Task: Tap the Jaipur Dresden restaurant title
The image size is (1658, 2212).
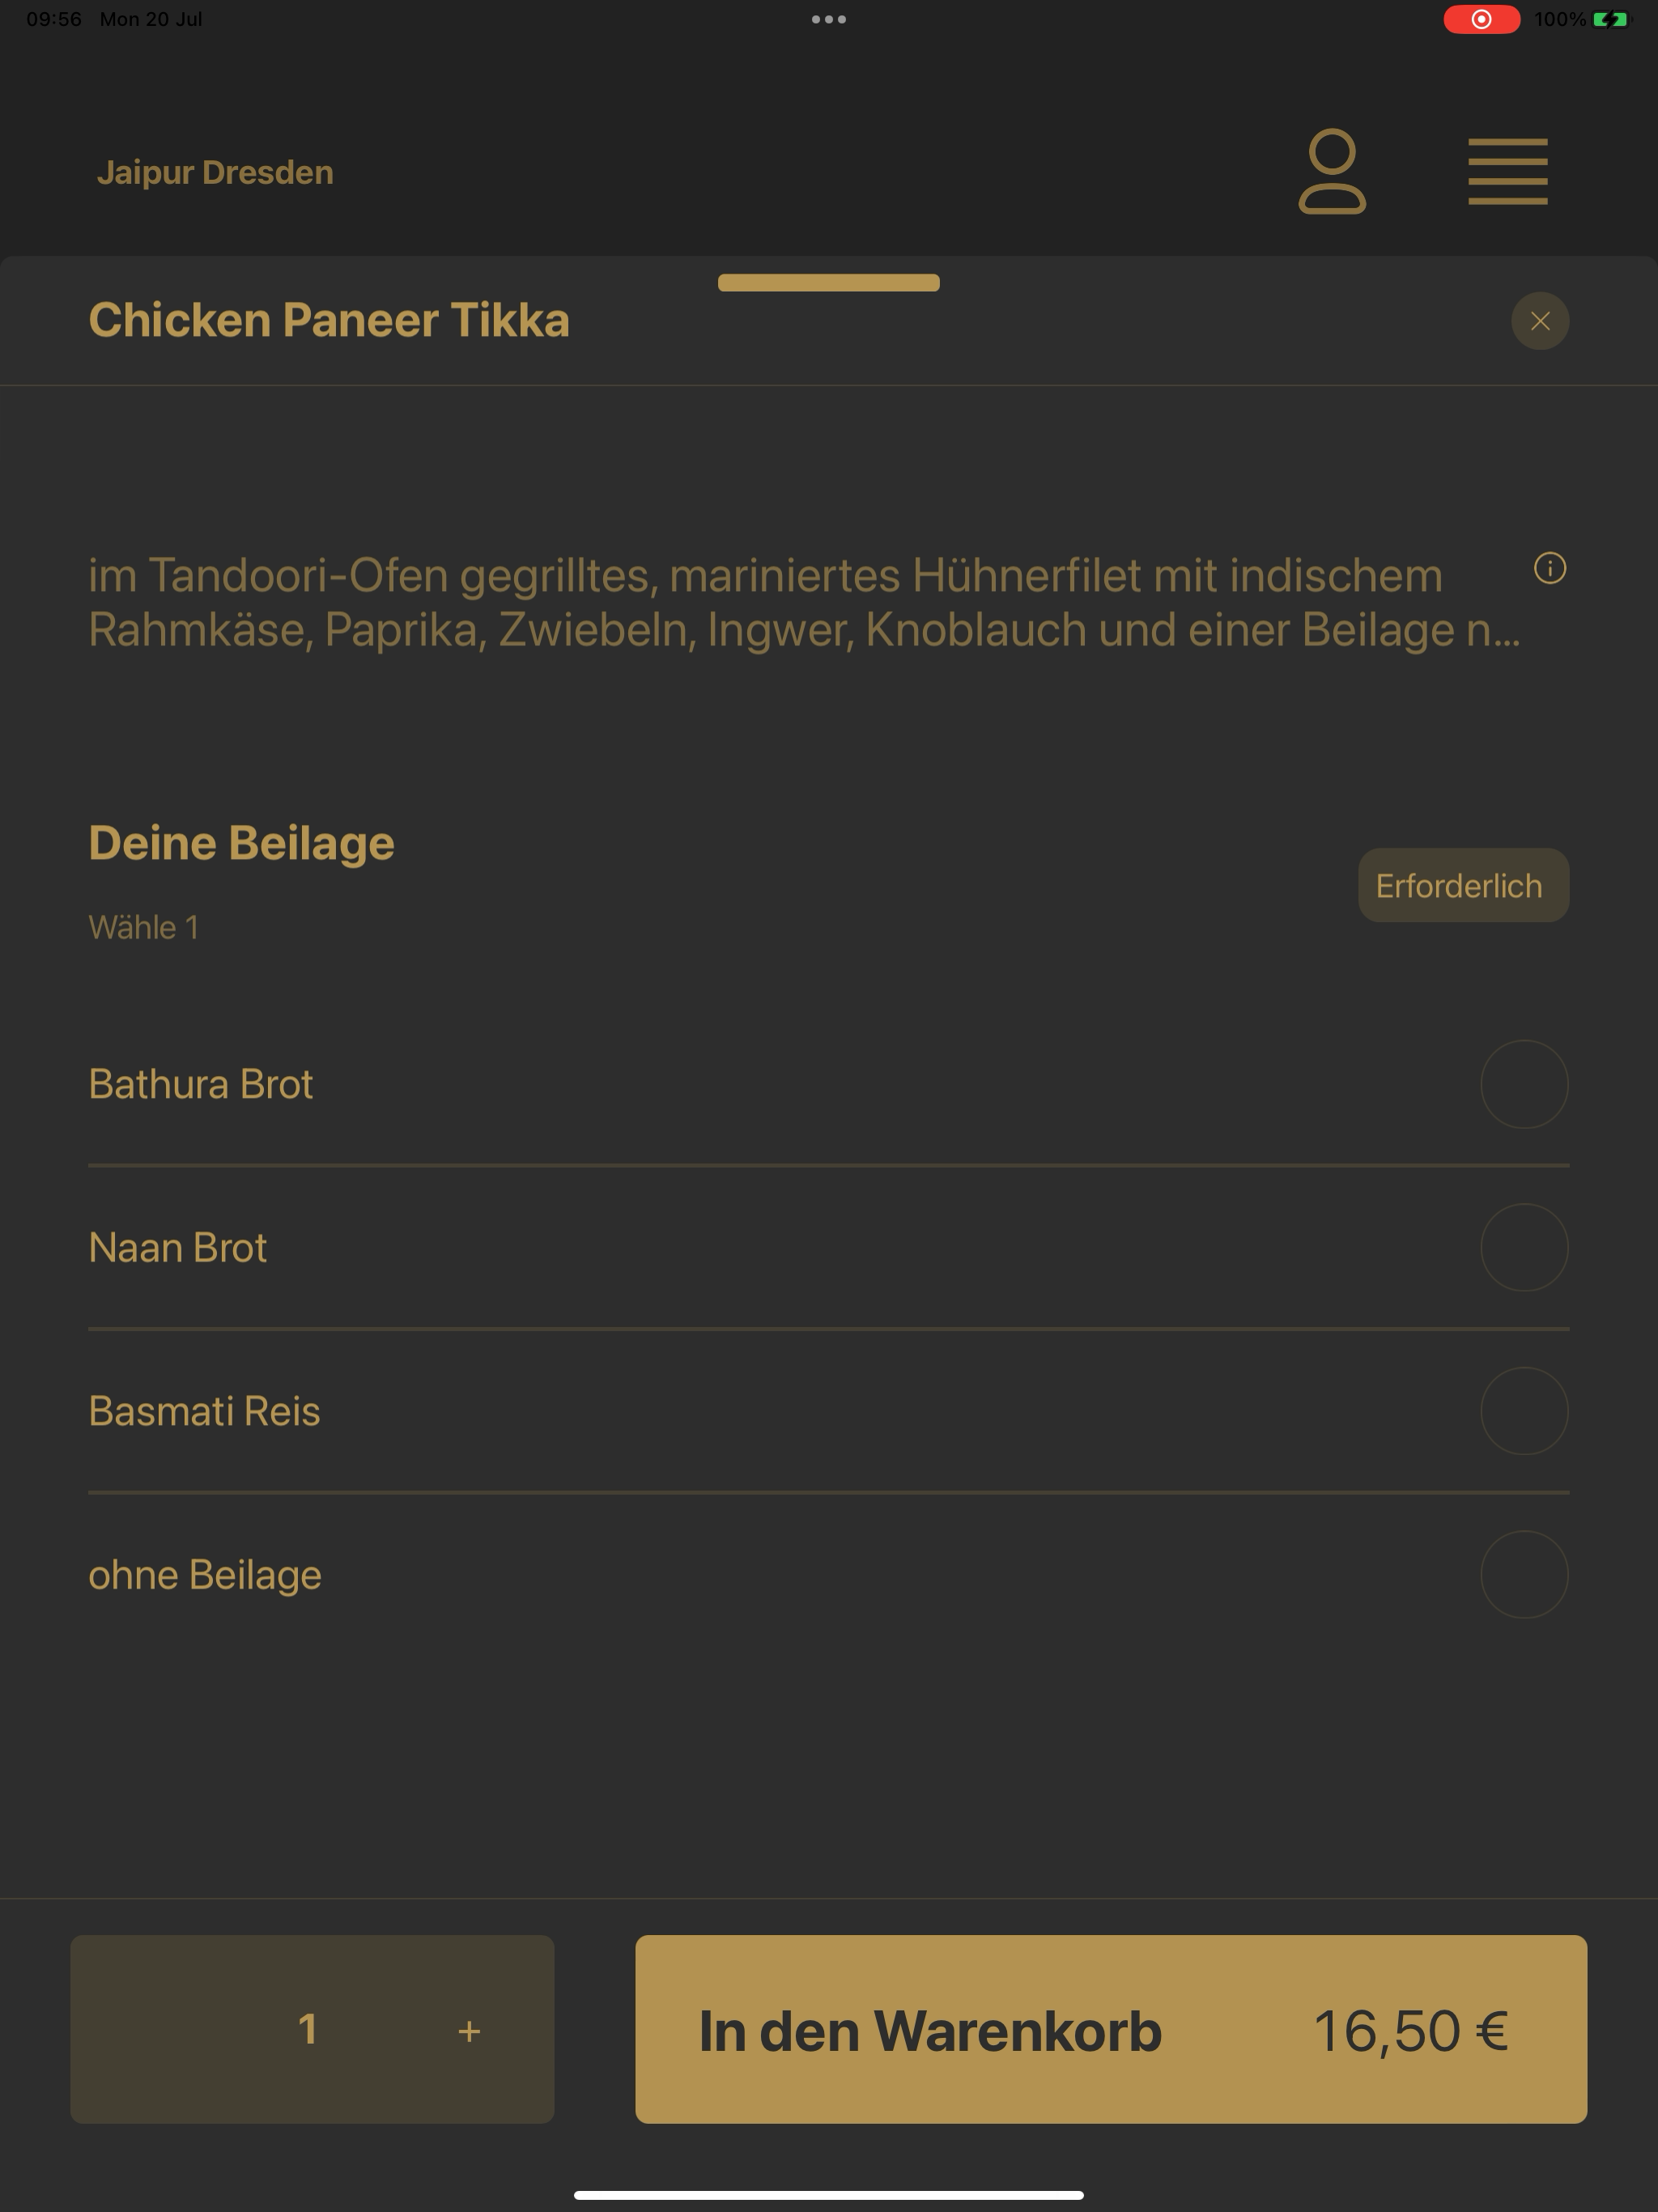Action: point(215,172)
